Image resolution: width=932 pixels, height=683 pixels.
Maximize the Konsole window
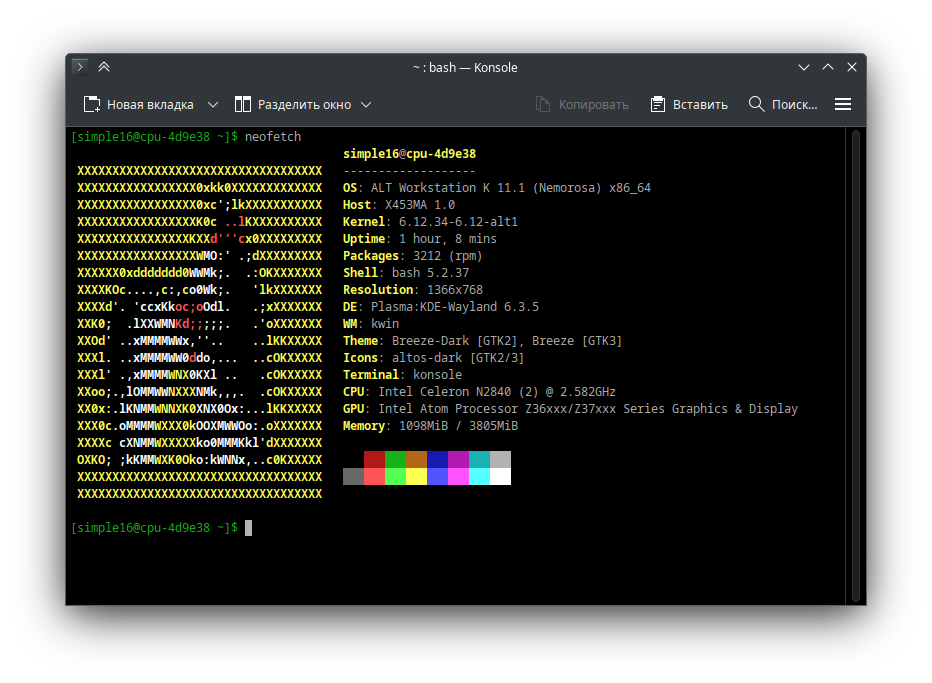pos(828,67)
